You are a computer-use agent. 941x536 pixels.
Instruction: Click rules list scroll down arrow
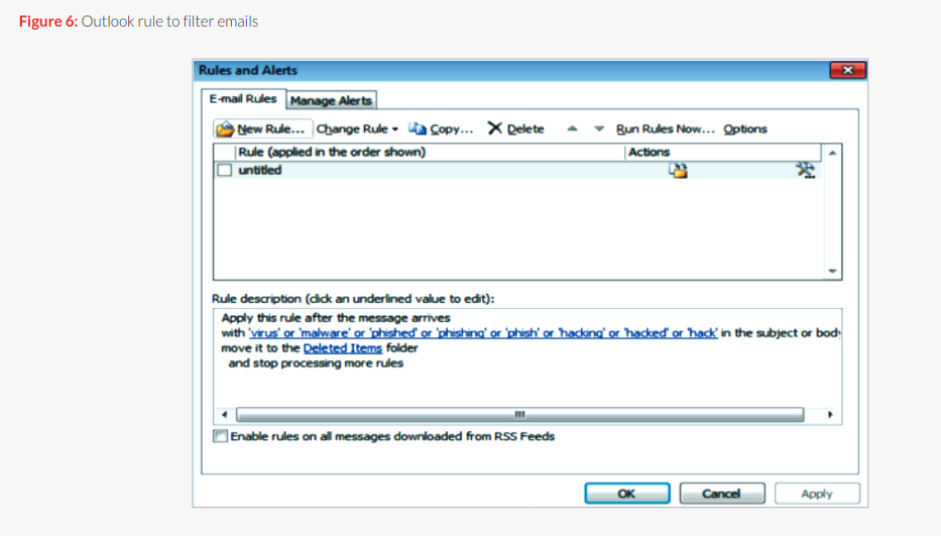coord(832,271)
